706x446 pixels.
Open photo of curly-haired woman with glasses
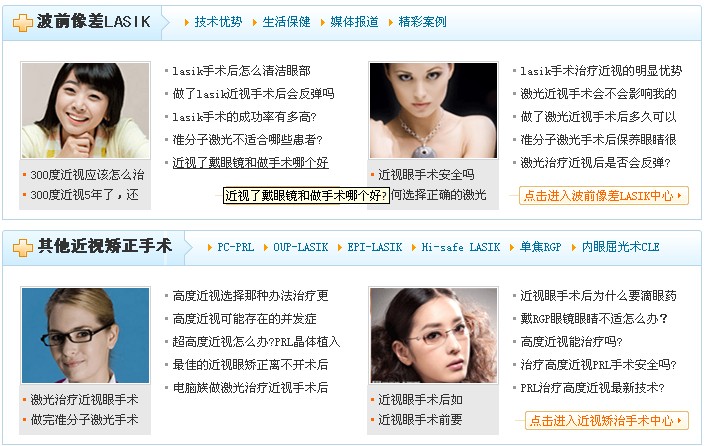(x=434, y=335)
